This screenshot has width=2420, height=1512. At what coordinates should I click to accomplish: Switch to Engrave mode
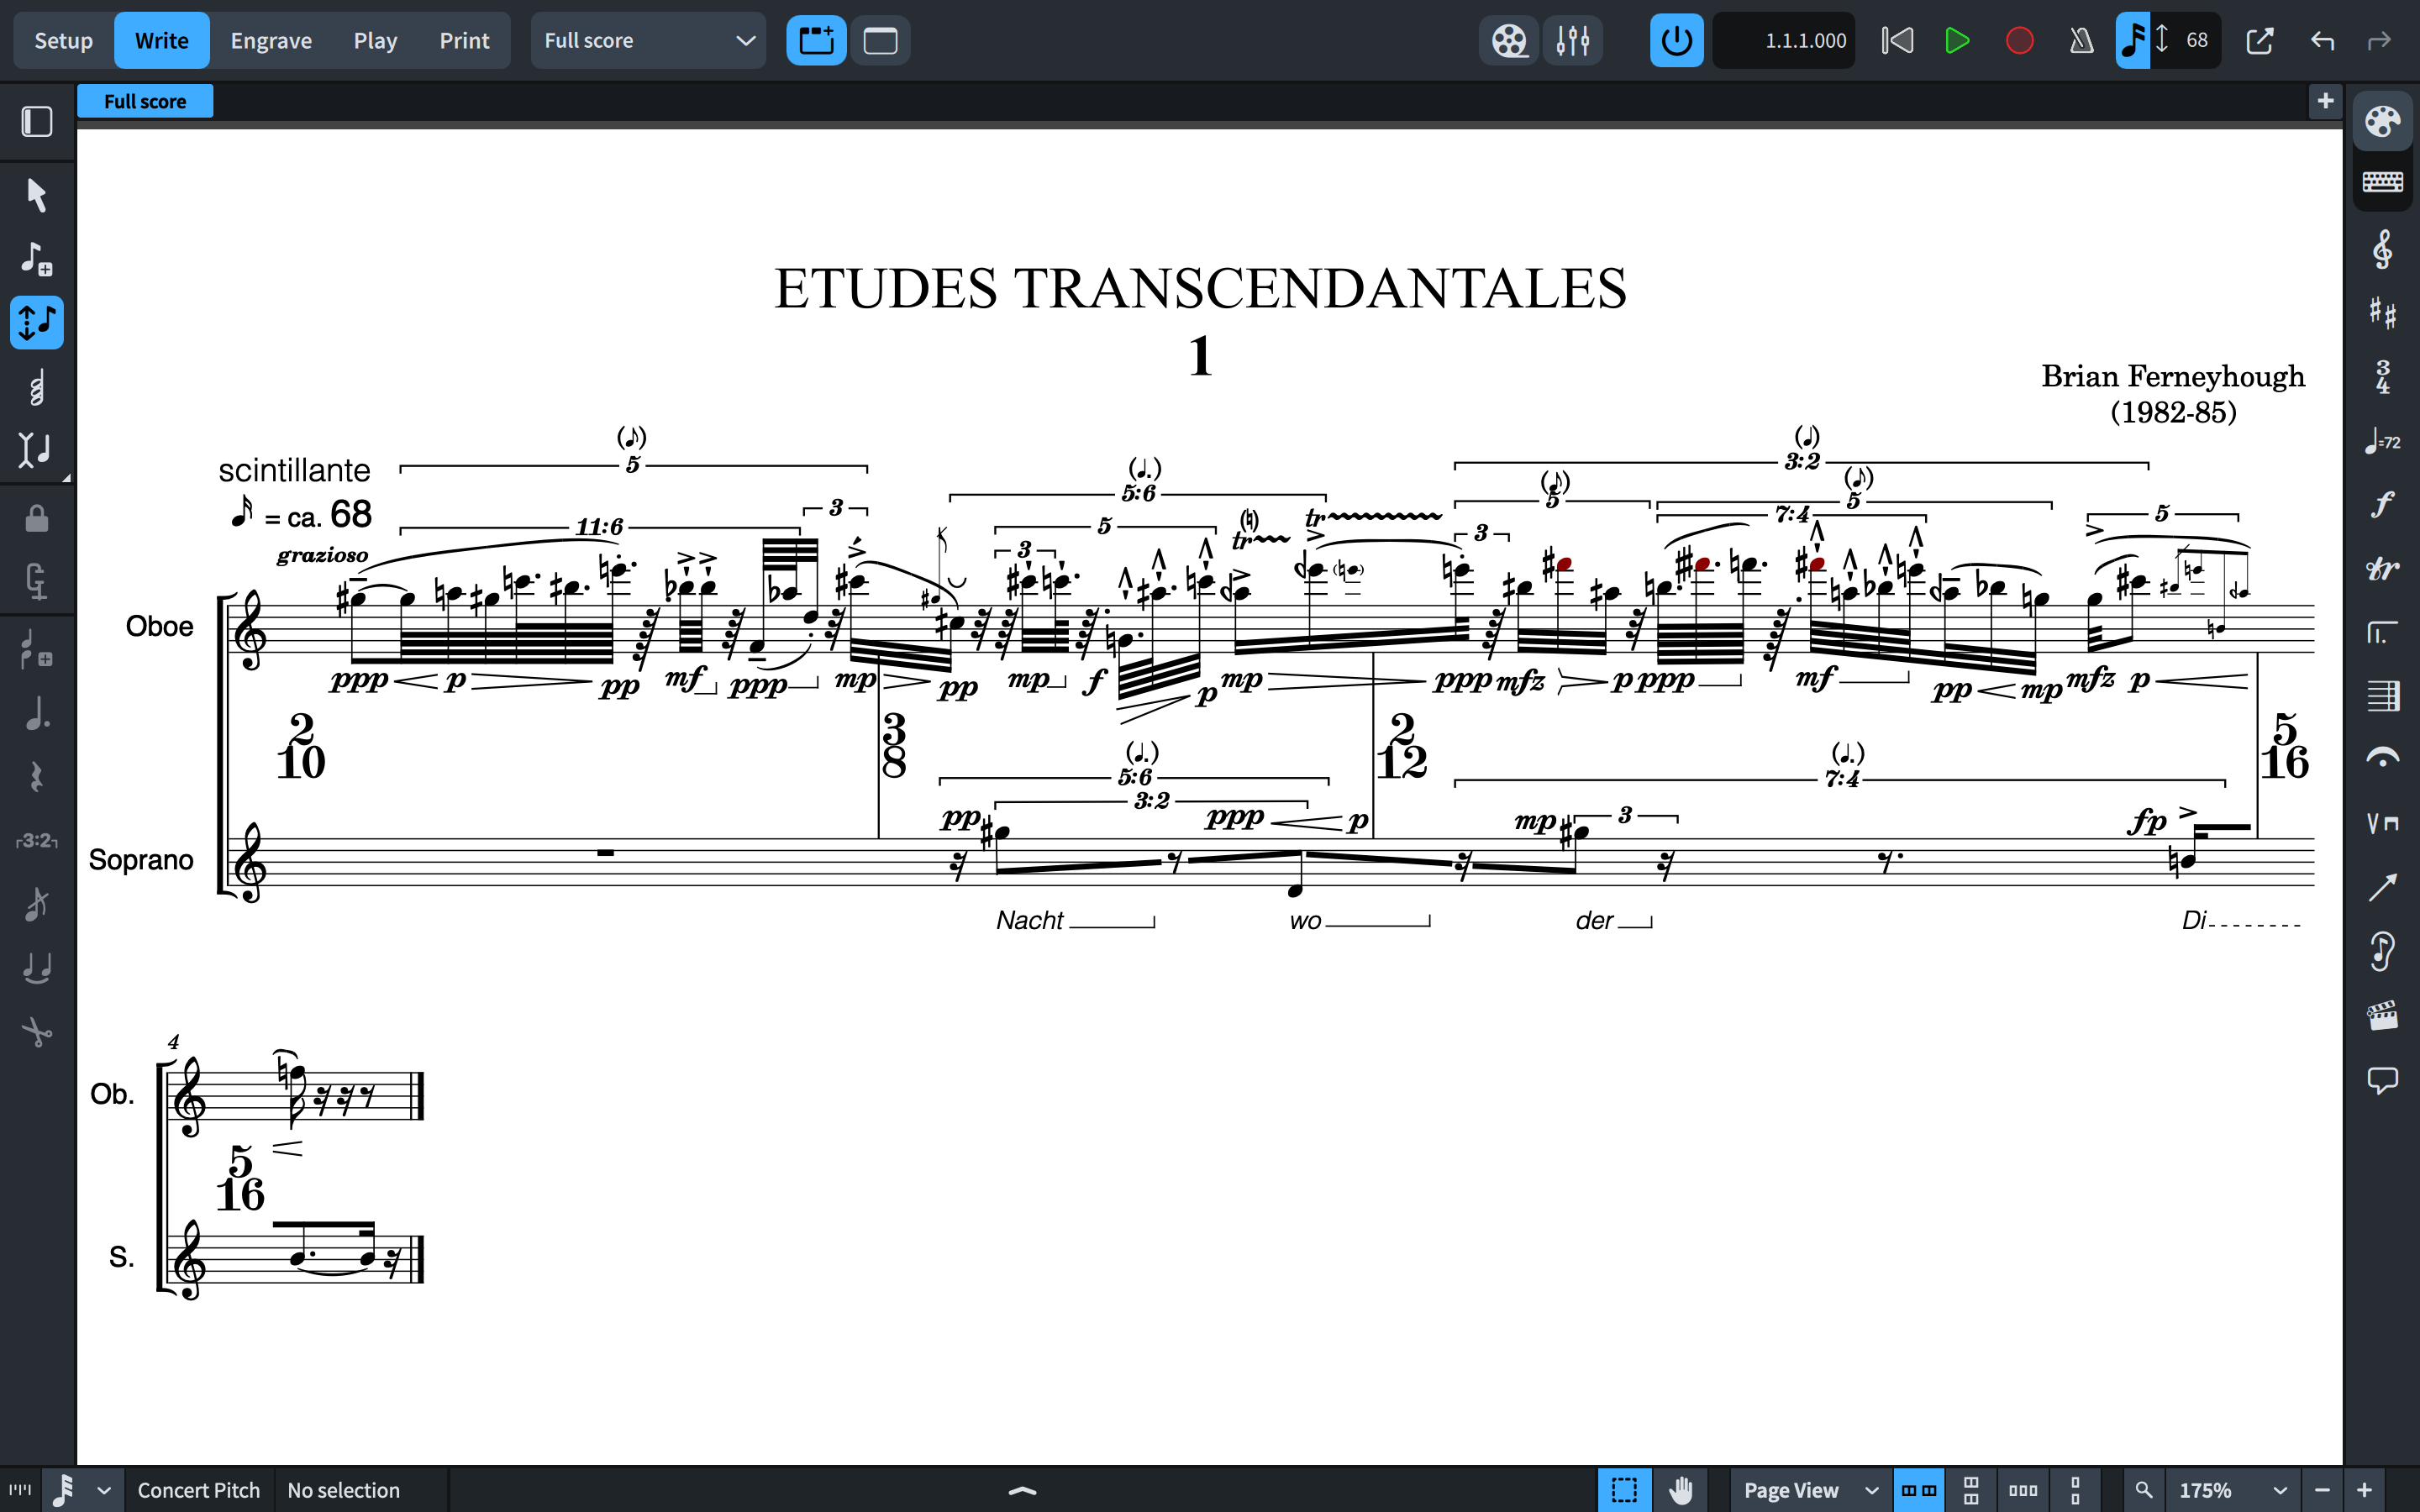(x=271, y=41)
